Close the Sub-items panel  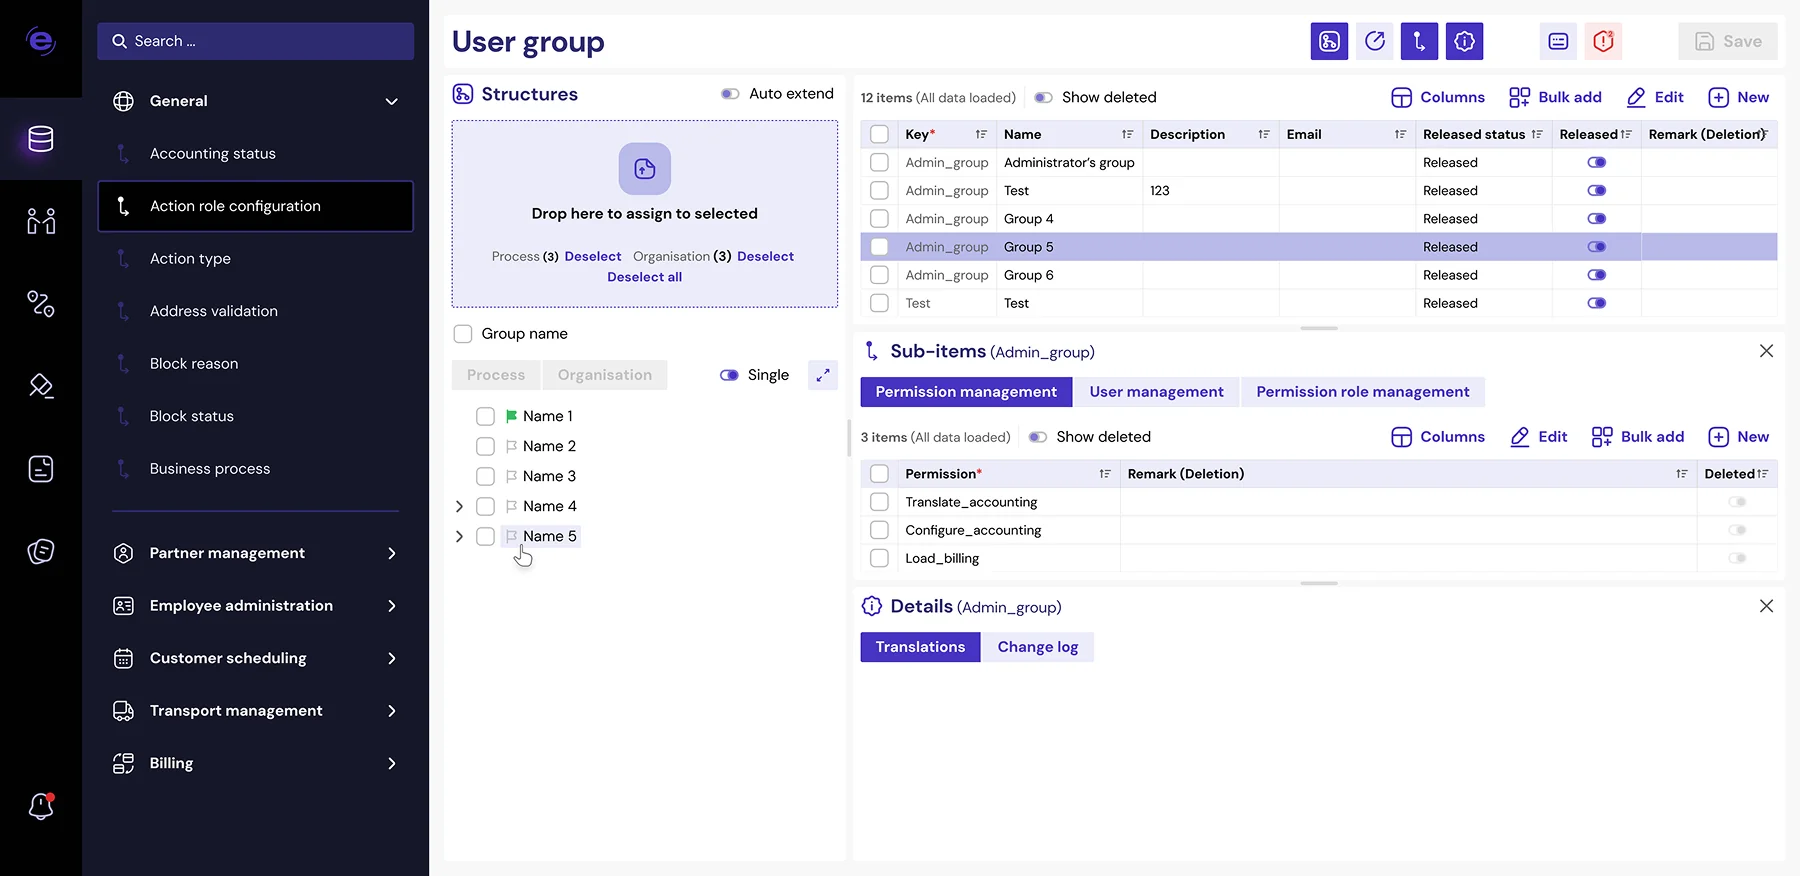[1766, 351]
